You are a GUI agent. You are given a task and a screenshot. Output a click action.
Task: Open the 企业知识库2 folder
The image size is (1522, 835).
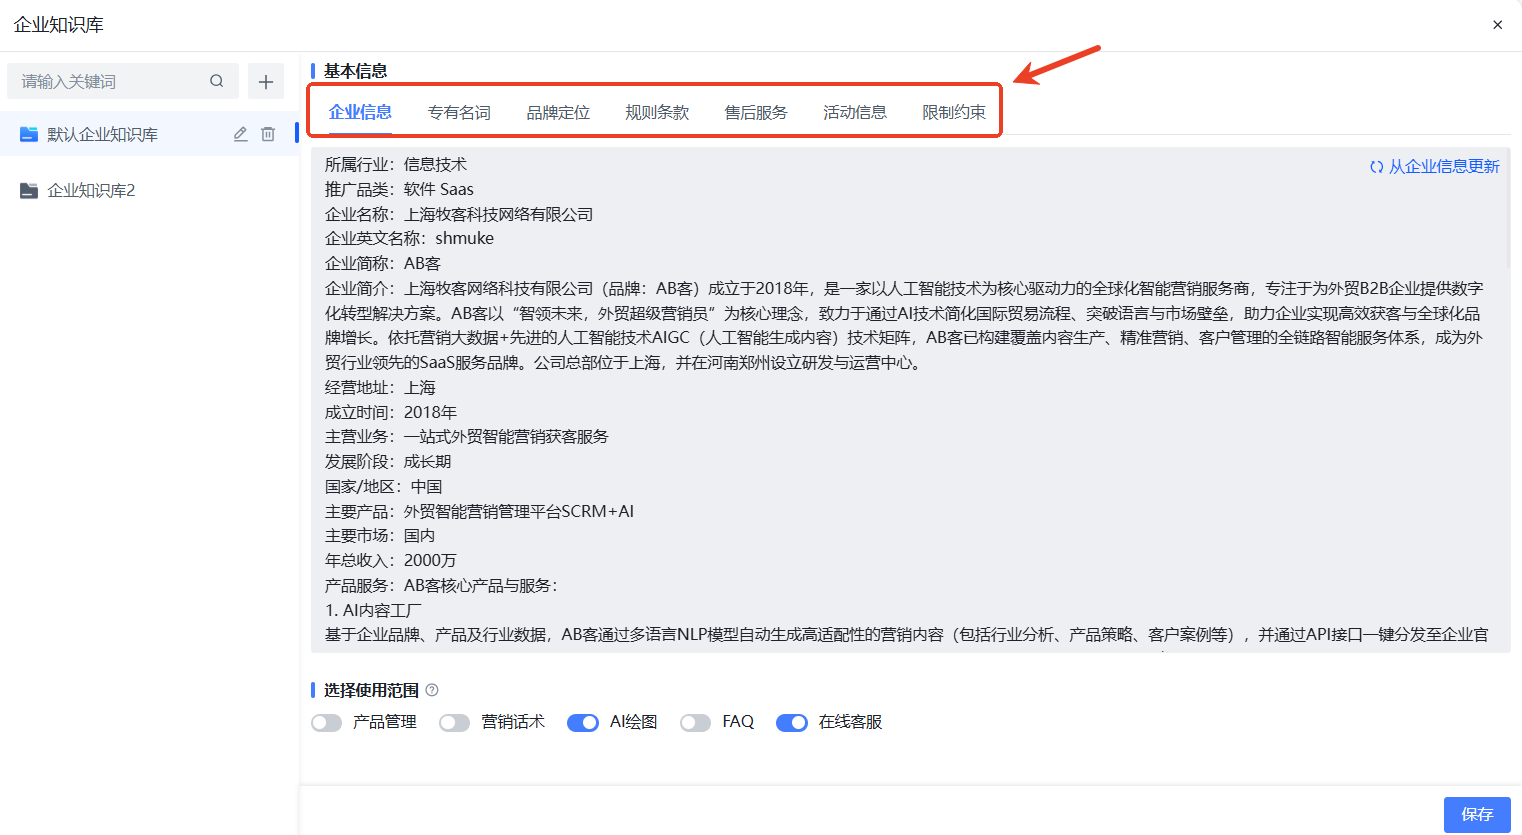pos(90,190)
